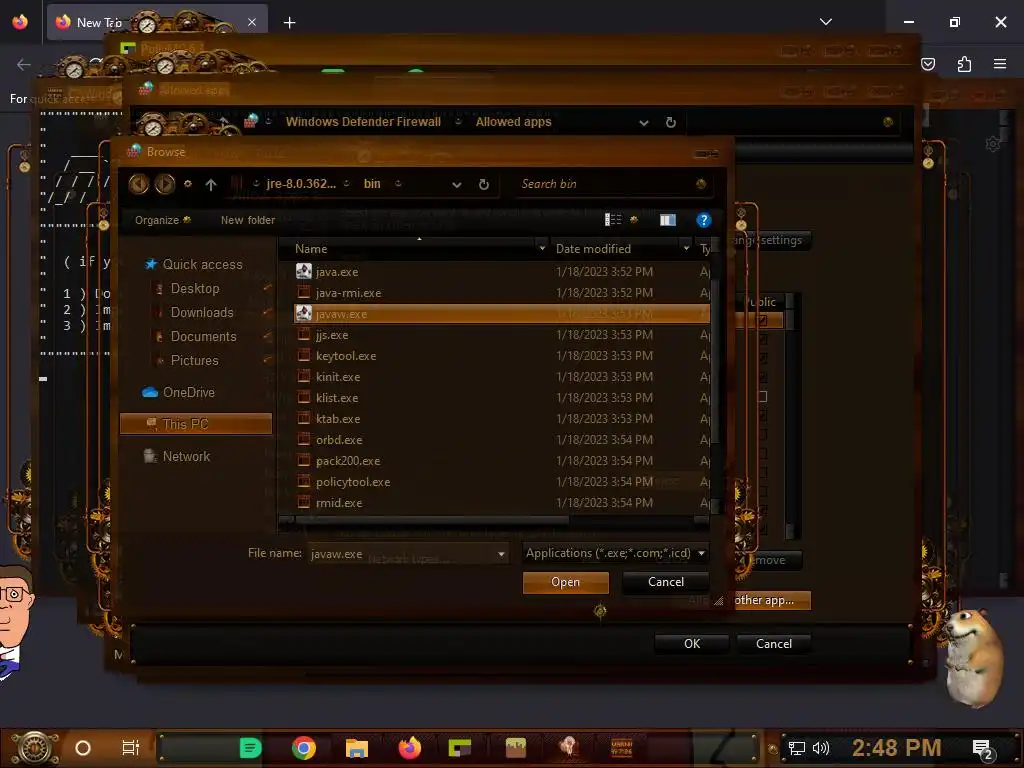Open OneDrive in the navigation pane

click(x=188, y=392)
